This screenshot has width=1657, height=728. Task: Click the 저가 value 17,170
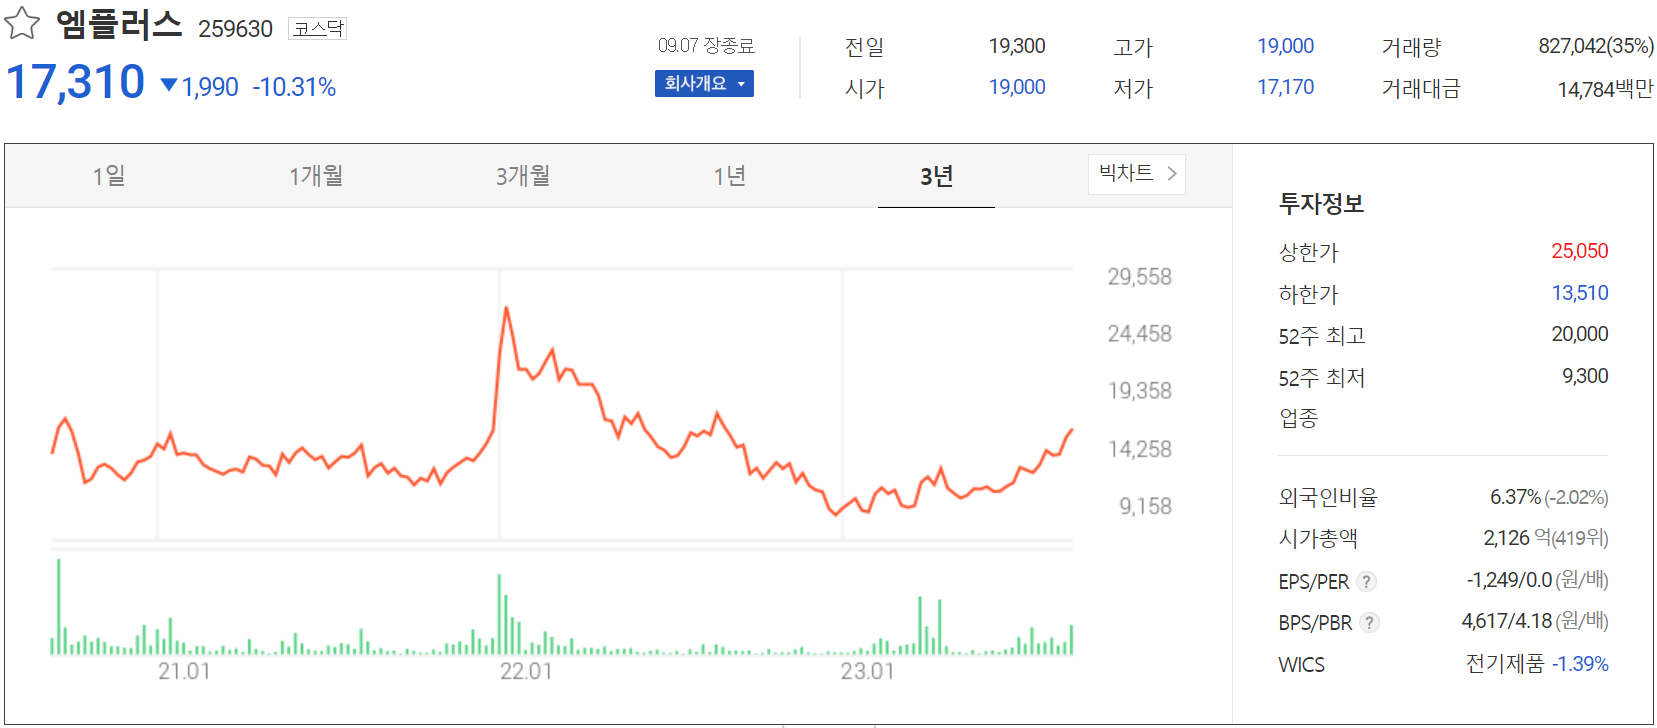pos(1285,87)
